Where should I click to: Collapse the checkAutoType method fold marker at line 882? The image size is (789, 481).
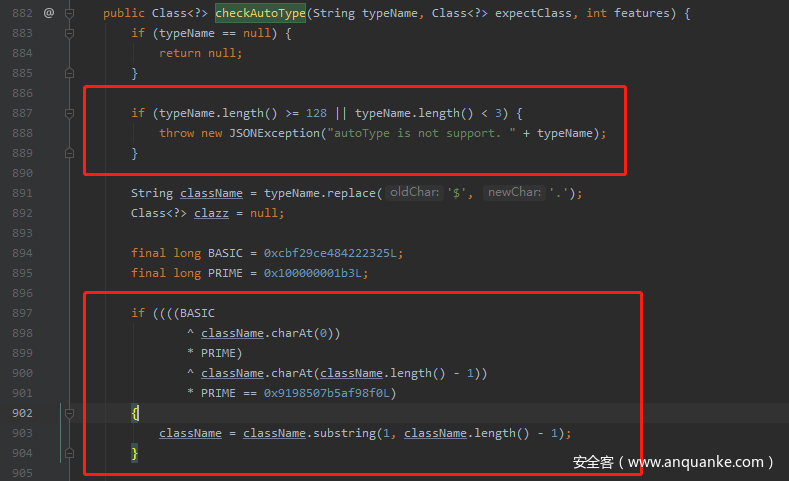point(69,14)
